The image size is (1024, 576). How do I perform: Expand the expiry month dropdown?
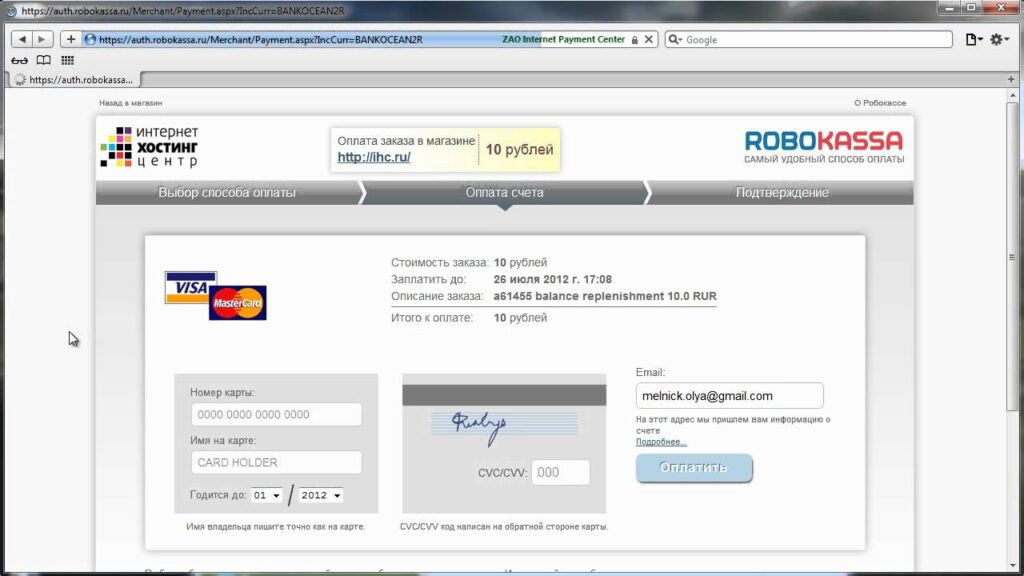267,495
